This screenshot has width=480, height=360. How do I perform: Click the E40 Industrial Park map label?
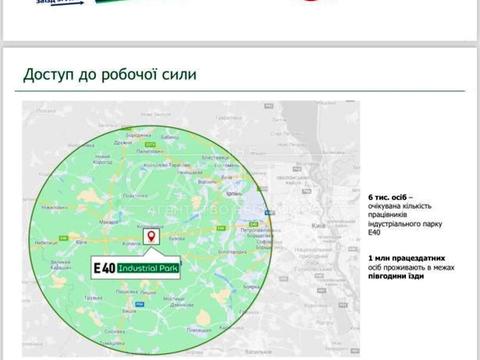136,268
